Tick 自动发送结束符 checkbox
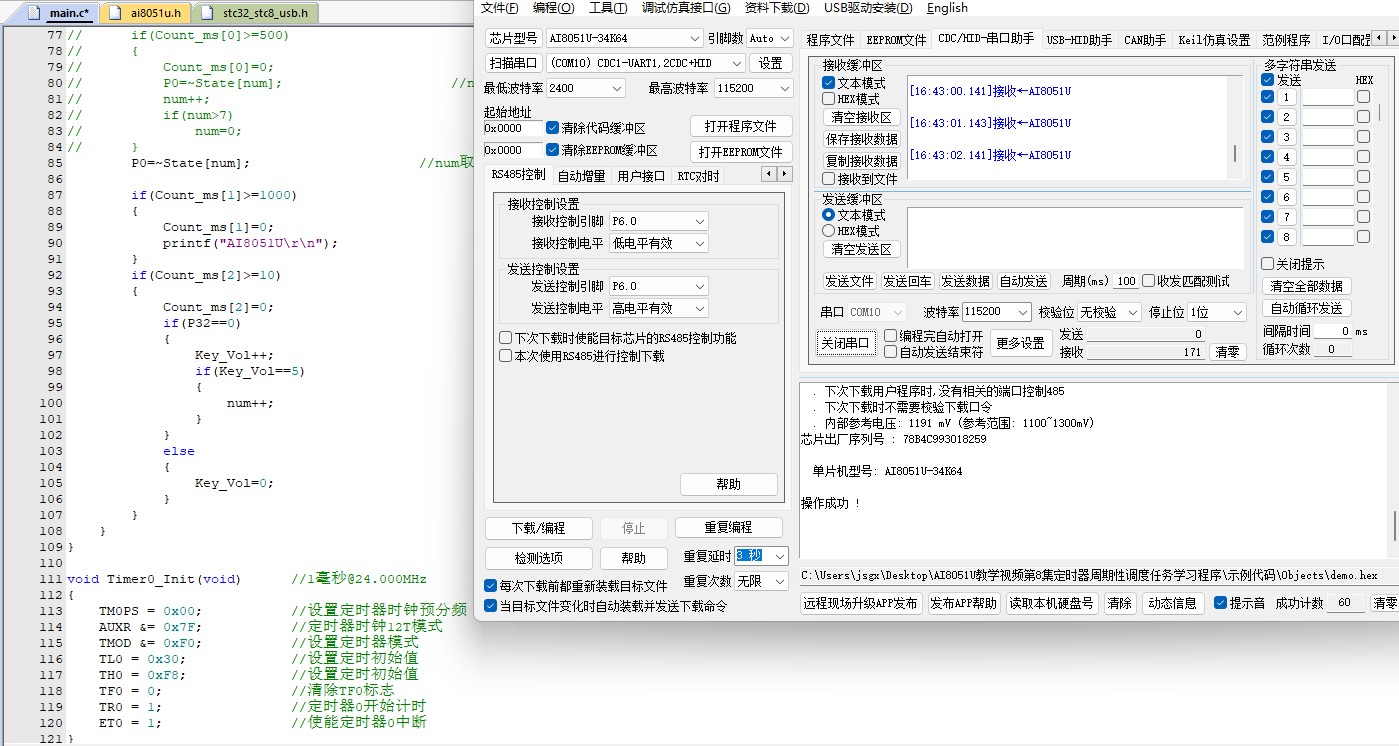1399x746 pixels. coord(890,351)
